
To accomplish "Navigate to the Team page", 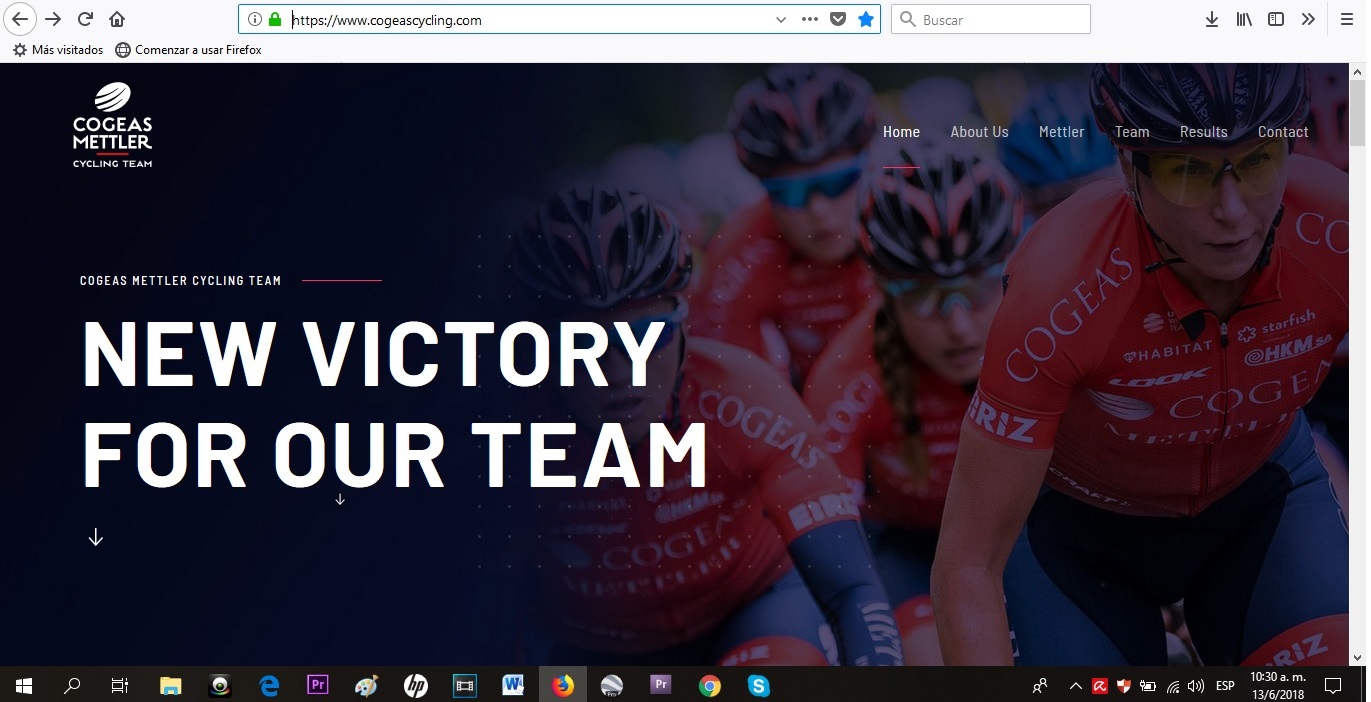I will (1132, 131).
